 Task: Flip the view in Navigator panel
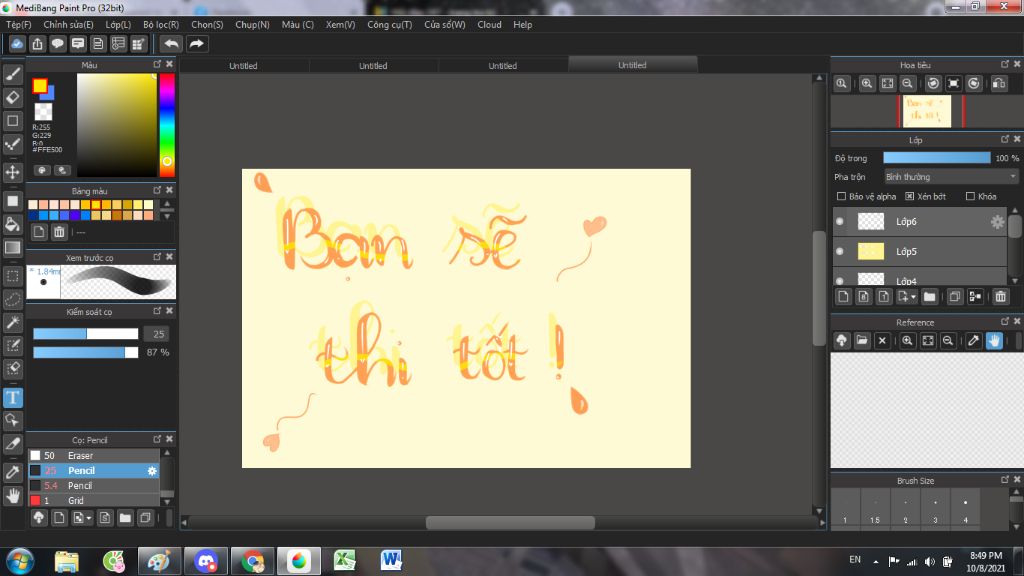999,84
